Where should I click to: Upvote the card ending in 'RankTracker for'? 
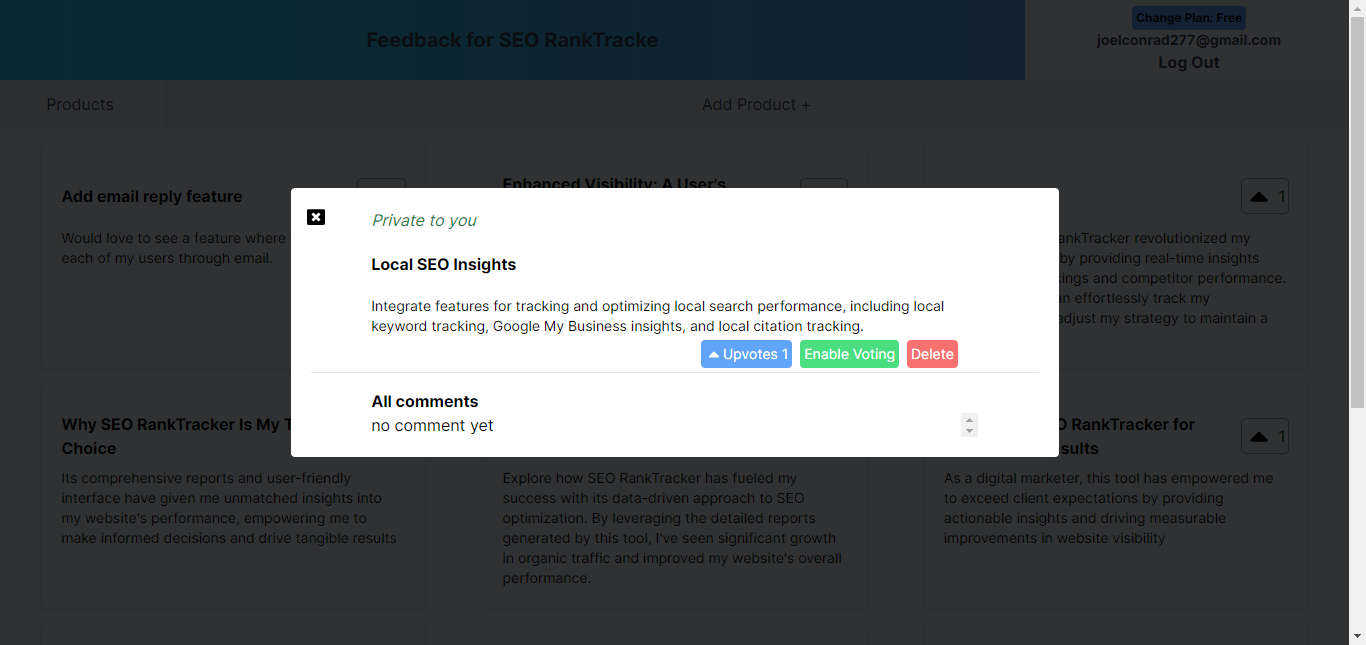[x=1265, y=436]
